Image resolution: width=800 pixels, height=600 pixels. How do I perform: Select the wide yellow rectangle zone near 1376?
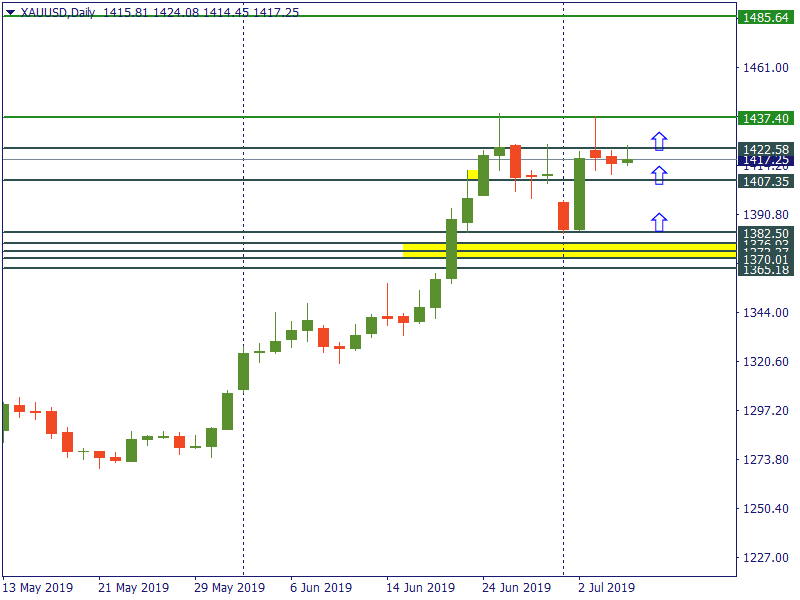coord(569,251)
